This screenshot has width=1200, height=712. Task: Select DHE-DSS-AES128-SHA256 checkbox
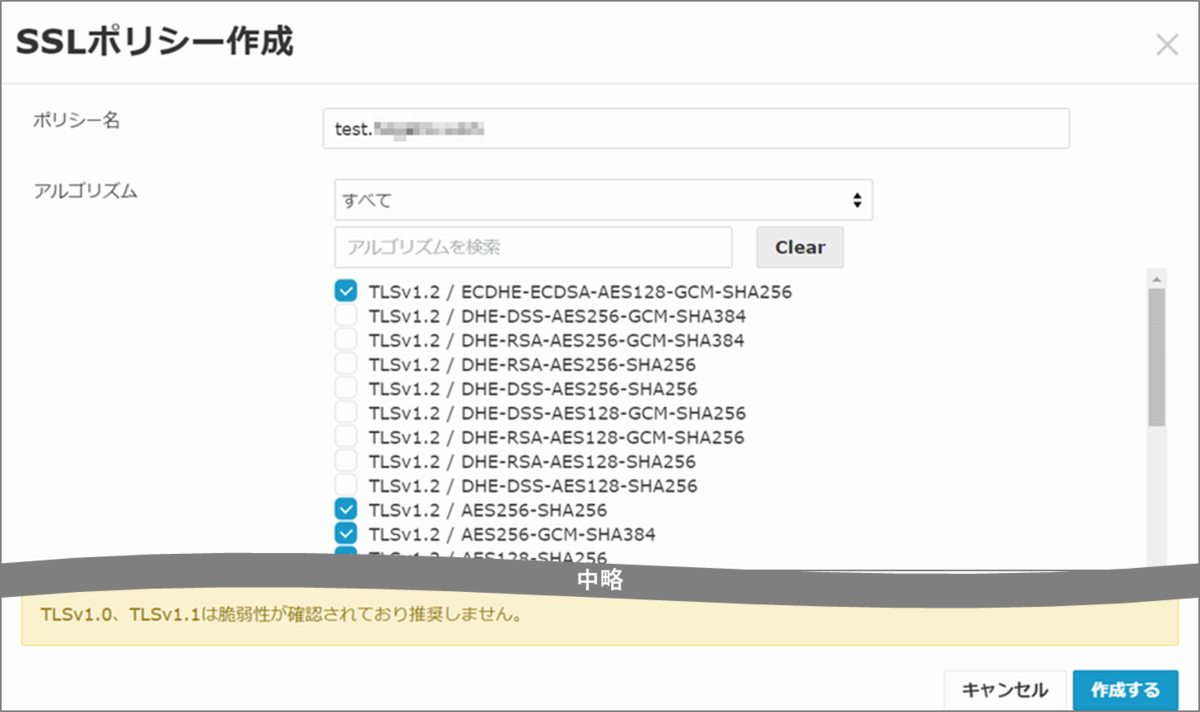346,486
